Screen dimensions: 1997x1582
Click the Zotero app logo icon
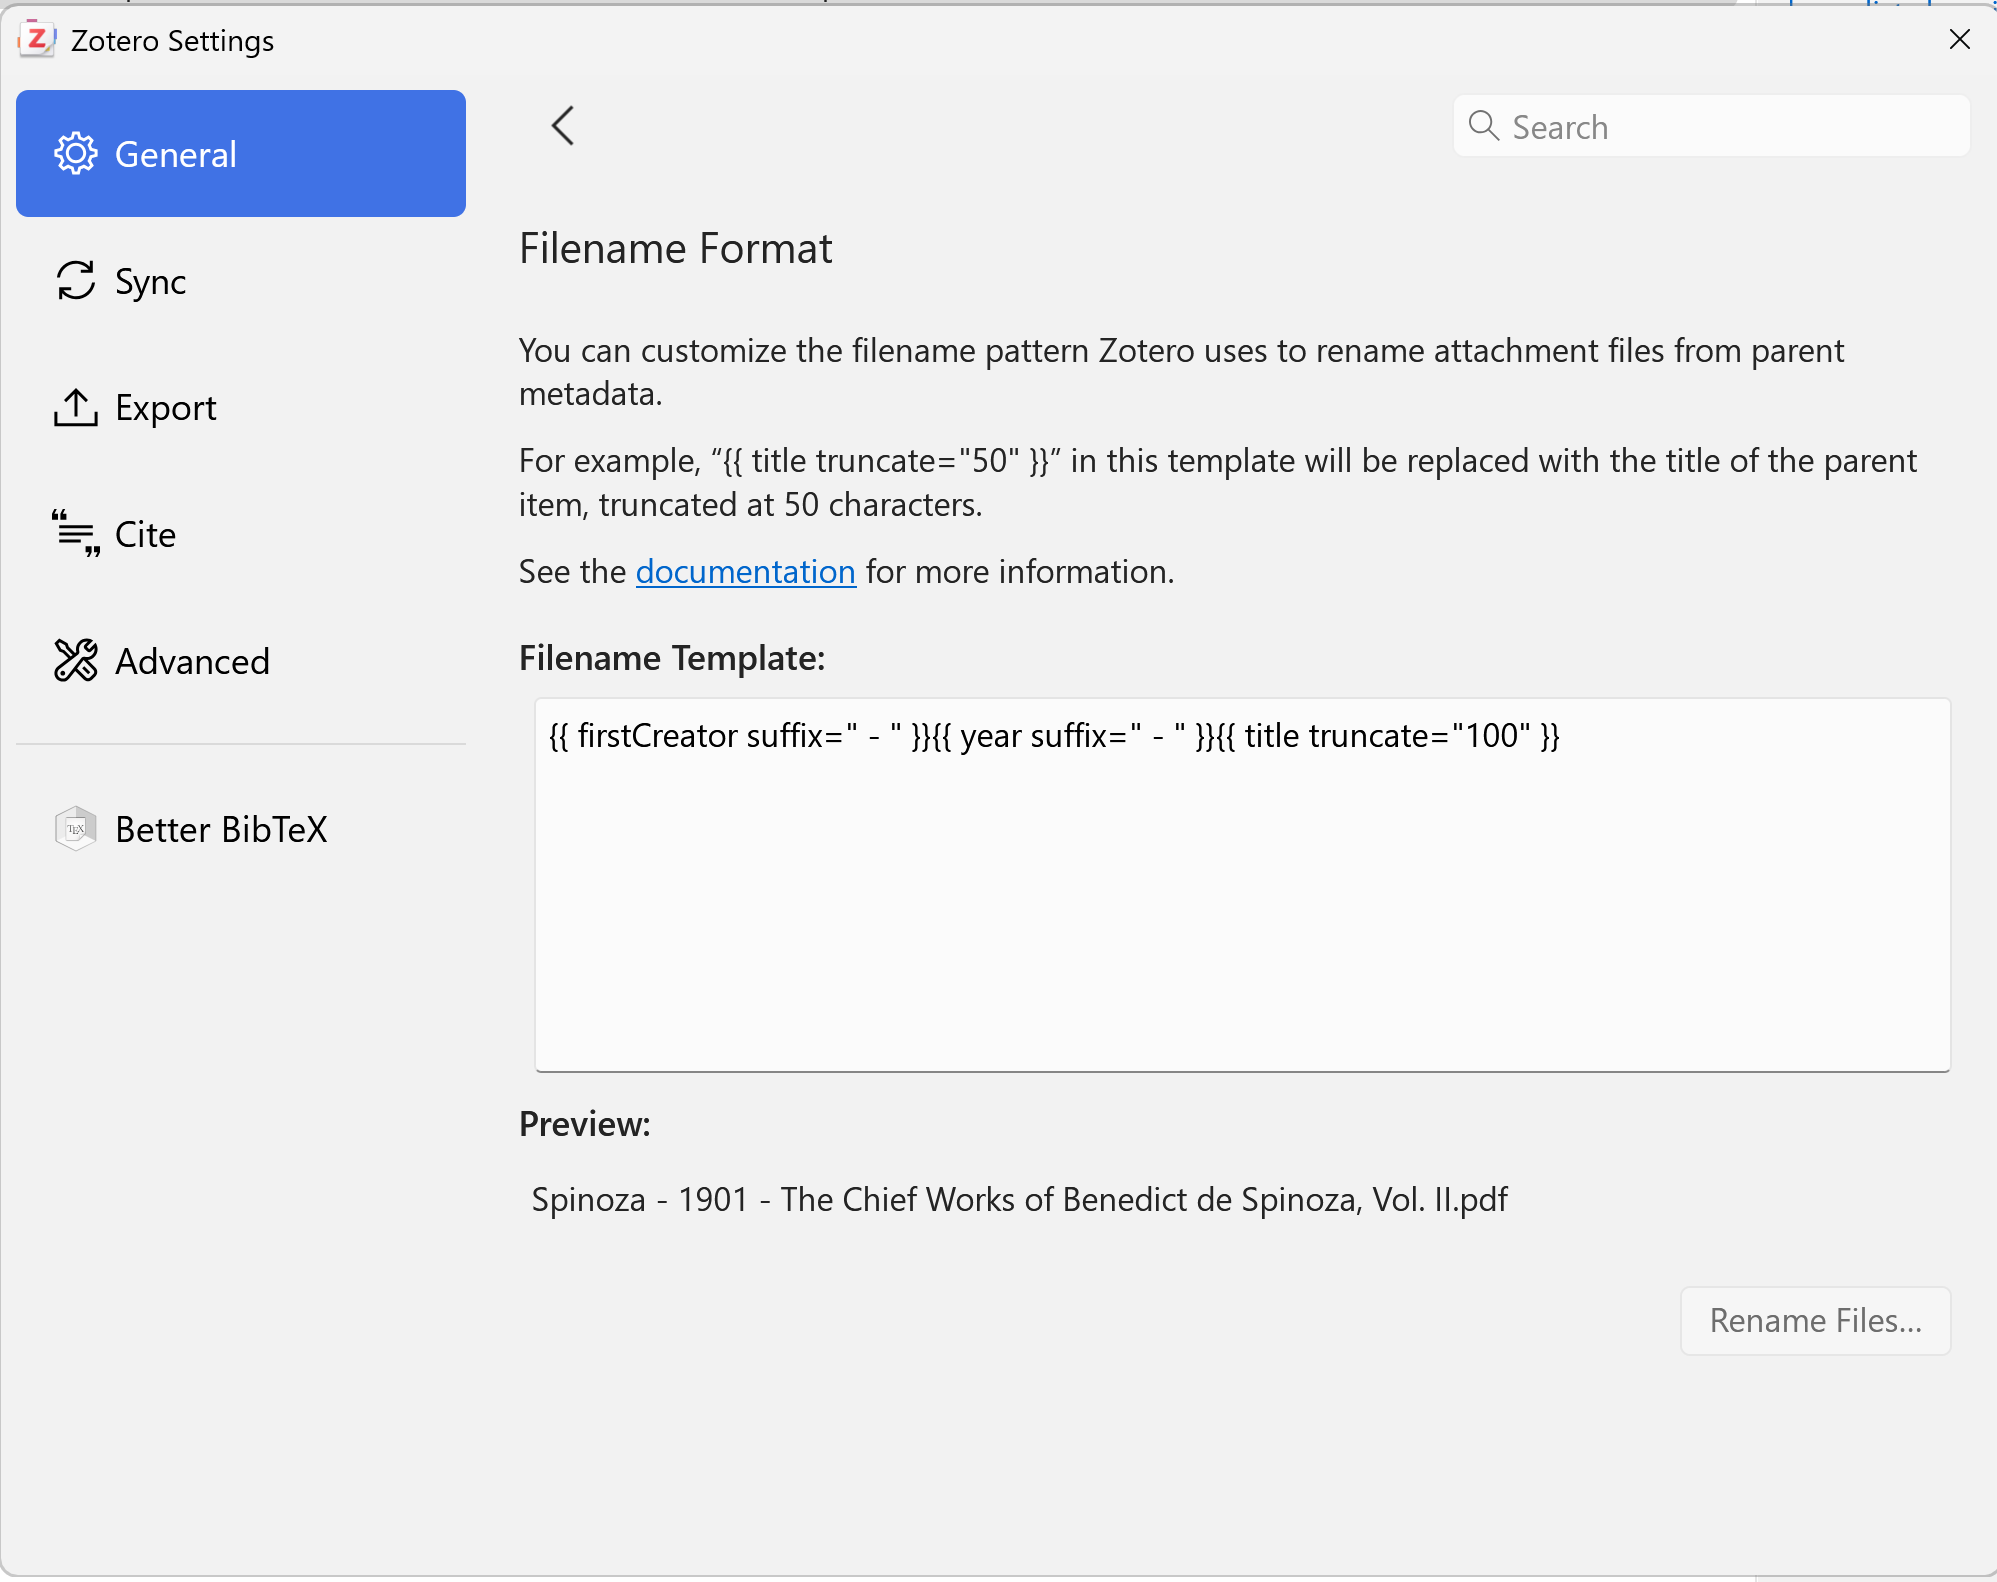pos(37,40)
